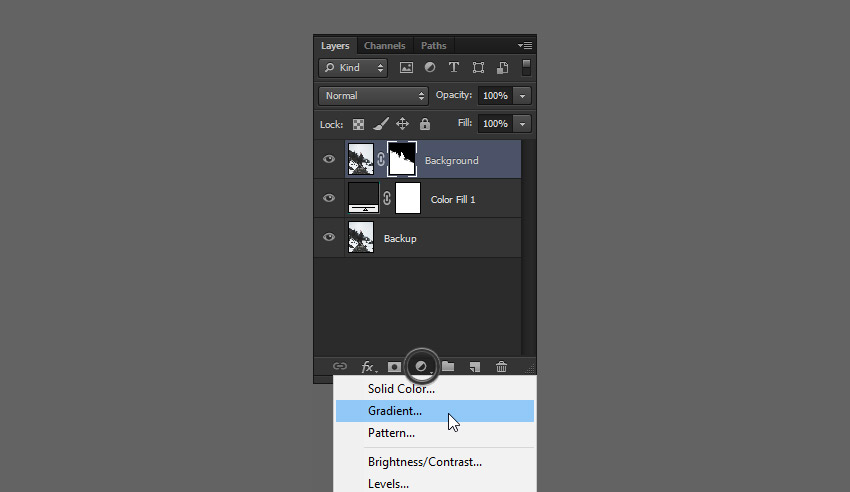Select the Color Fill 1 white mask thumbnail

[x=408, y=198]
